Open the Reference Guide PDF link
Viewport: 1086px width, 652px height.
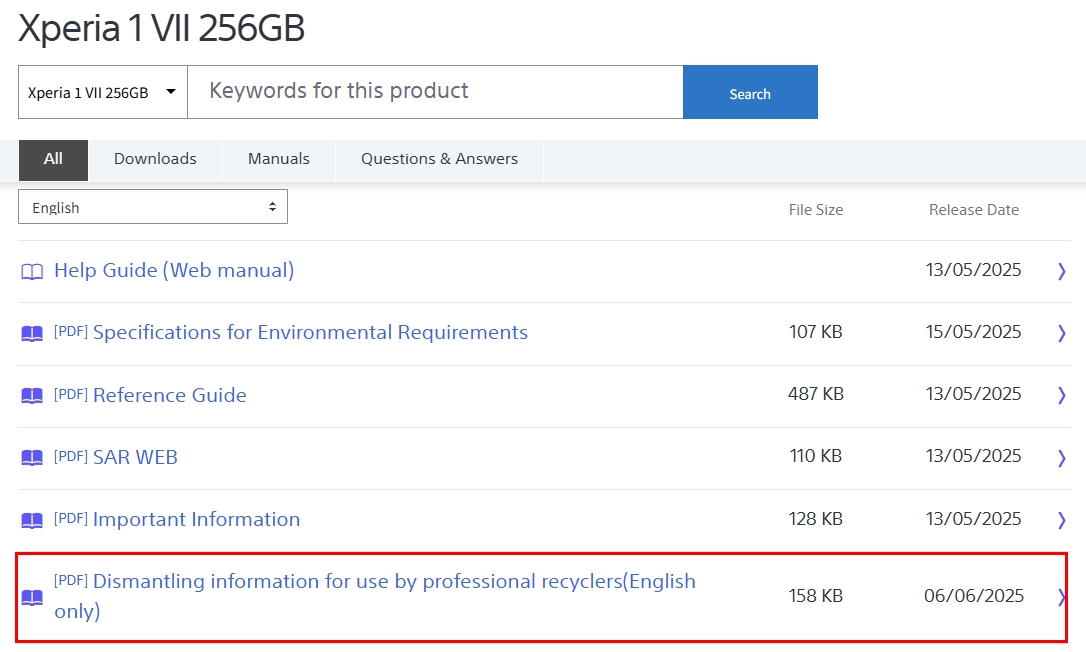coord(150,395)
